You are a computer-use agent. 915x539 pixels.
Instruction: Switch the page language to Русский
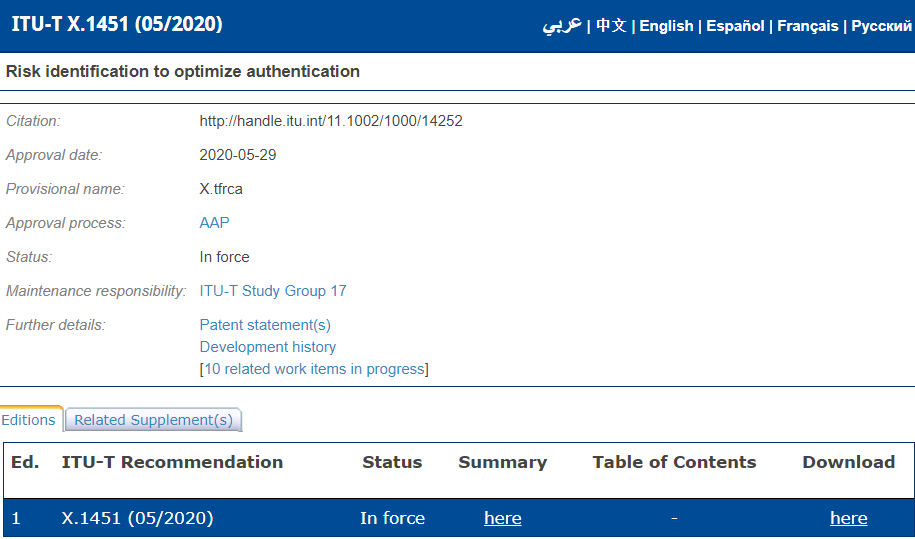(881, 26)
